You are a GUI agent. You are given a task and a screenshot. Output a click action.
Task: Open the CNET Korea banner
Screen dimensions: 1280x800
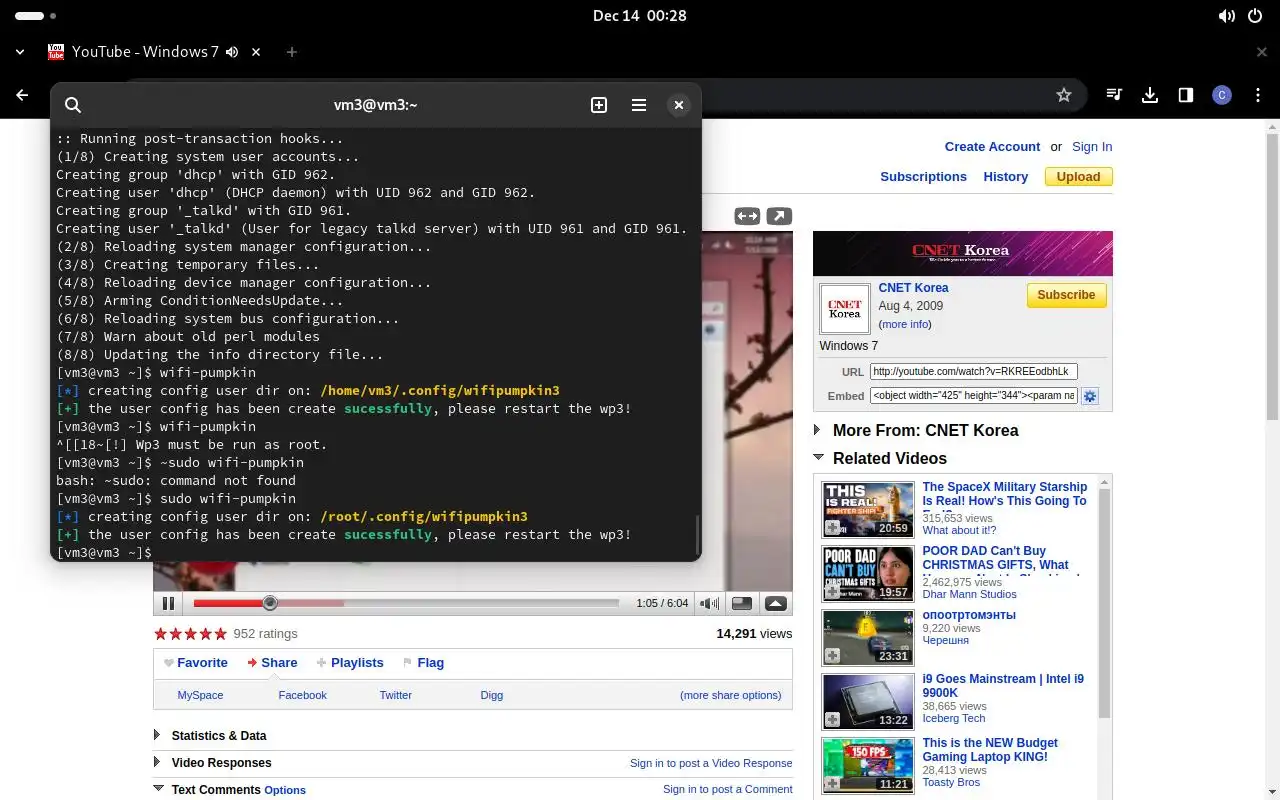(962, 253)
